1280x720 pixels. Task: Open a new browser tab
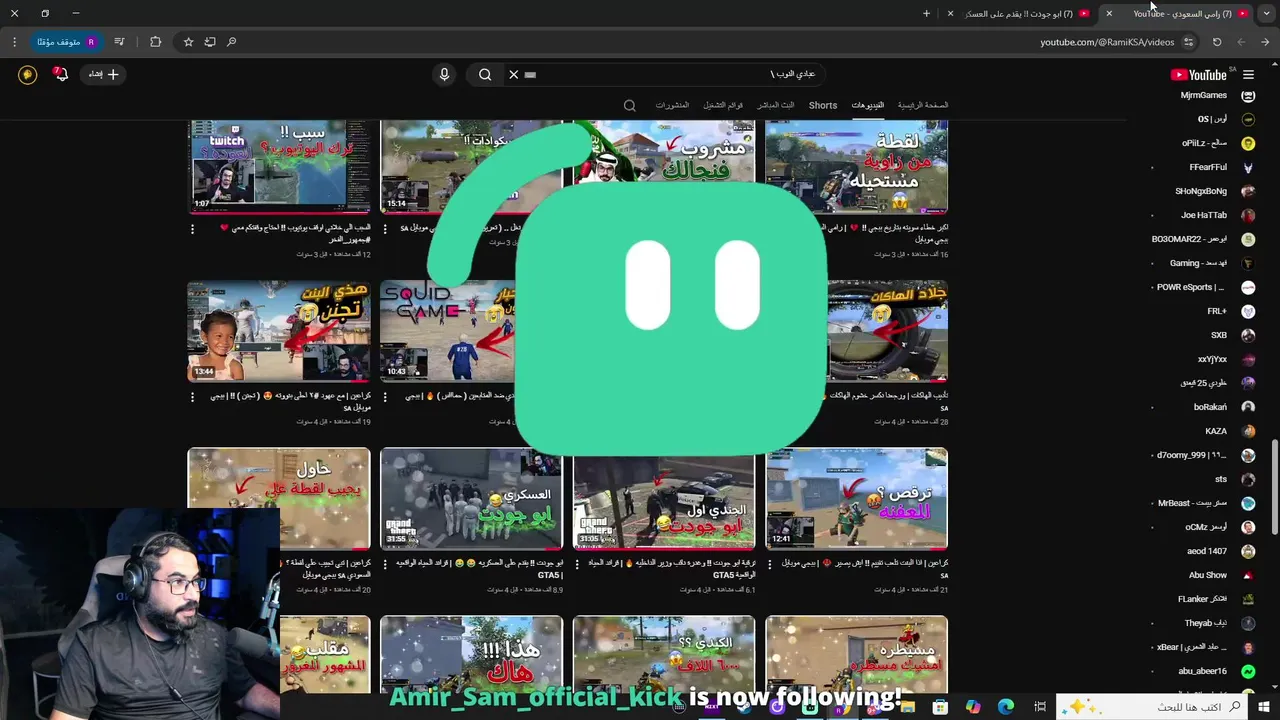(x=926, y=13)
